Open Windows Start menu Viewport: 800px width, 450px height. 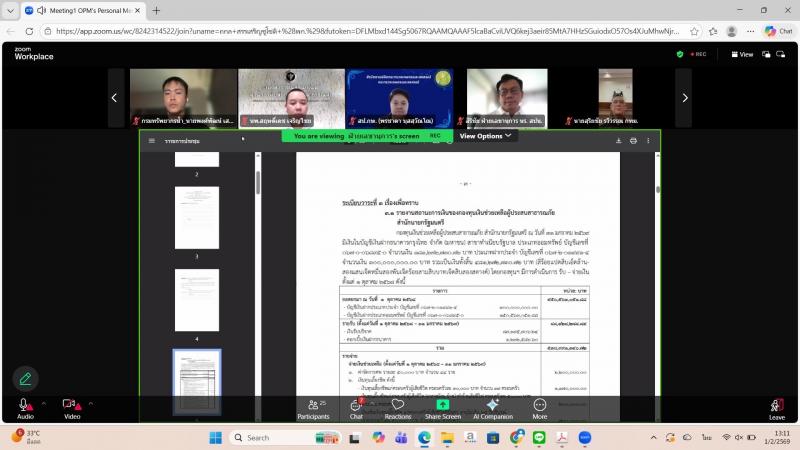click(216, 437)
